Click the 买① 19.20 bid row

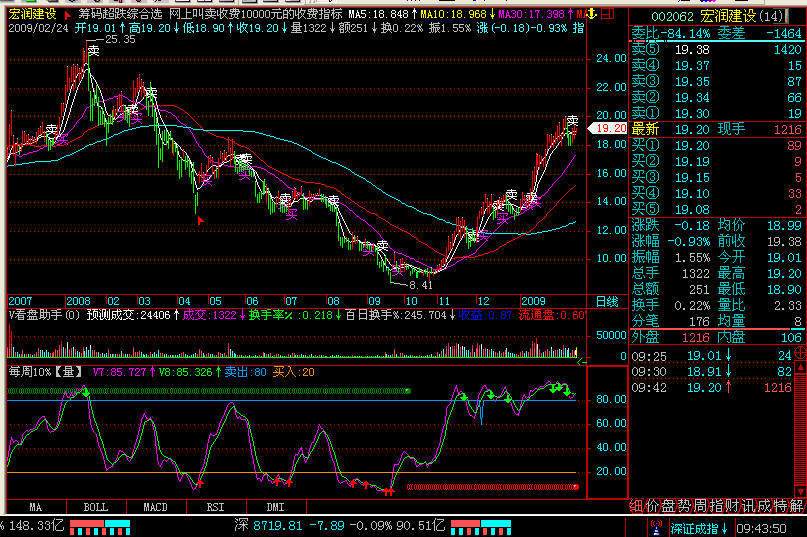click(716, 145)
